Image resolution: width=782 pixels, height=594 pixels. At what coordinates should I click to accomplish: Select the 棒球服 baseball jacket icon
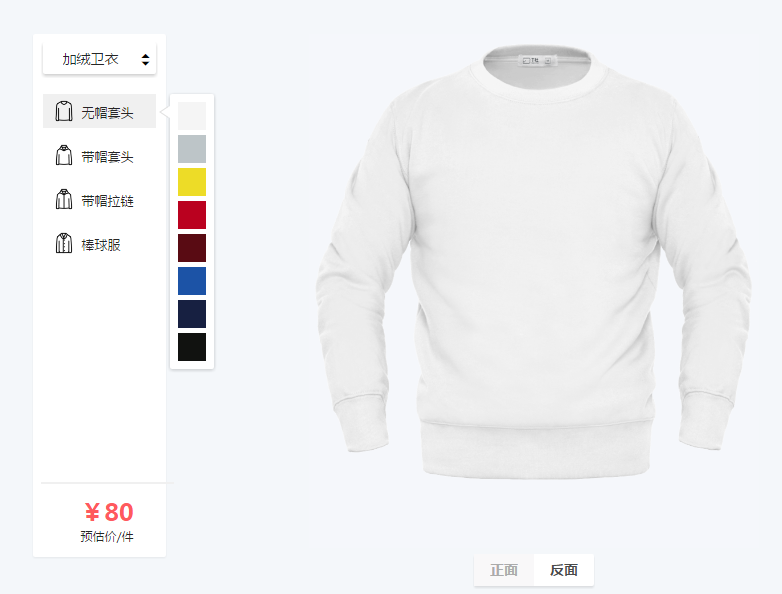(x=63, y=243)
